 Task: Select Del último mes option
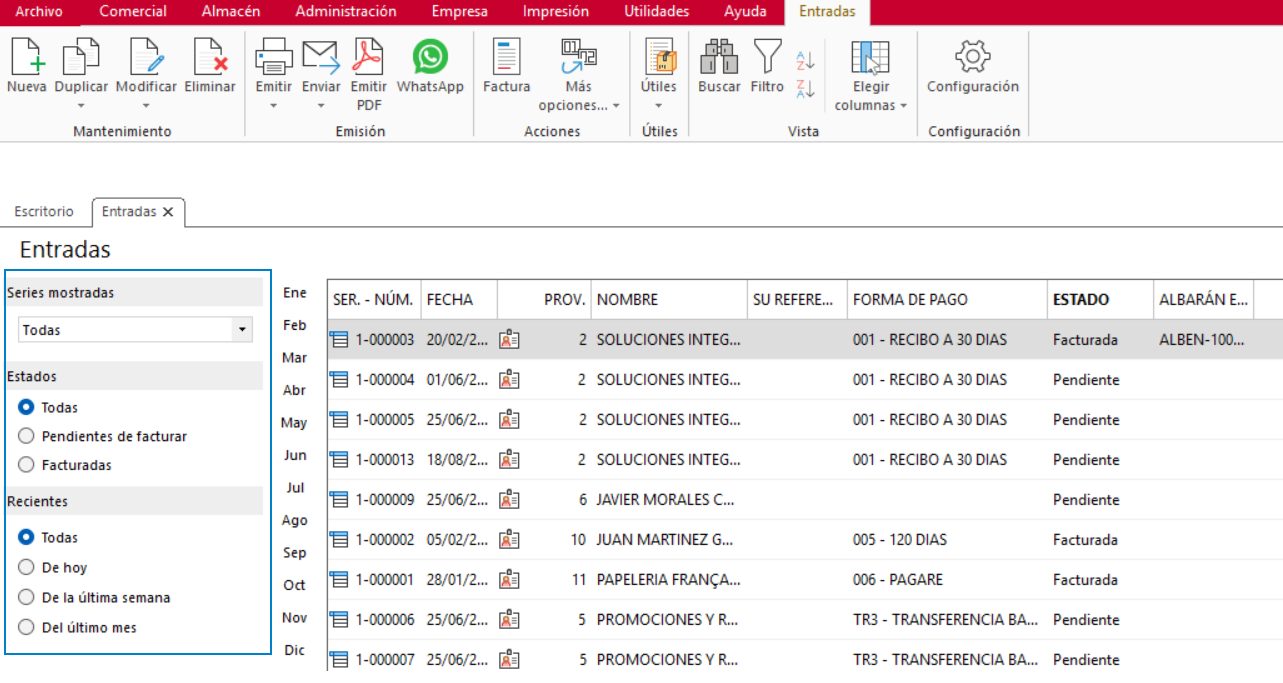[27, 628]
